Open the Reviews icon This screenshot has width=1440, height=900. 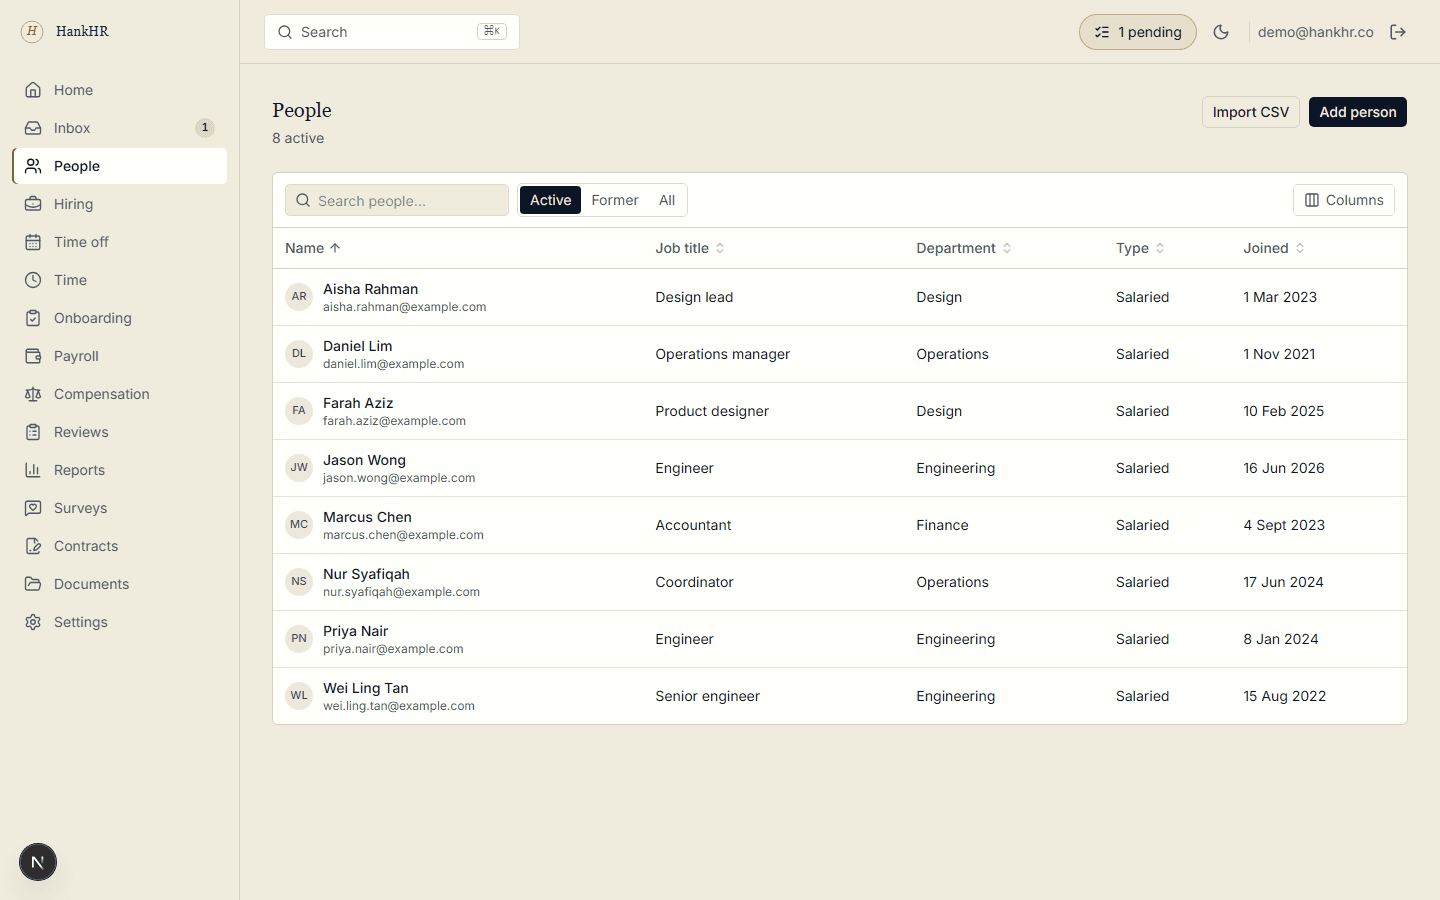coord(33,432)
